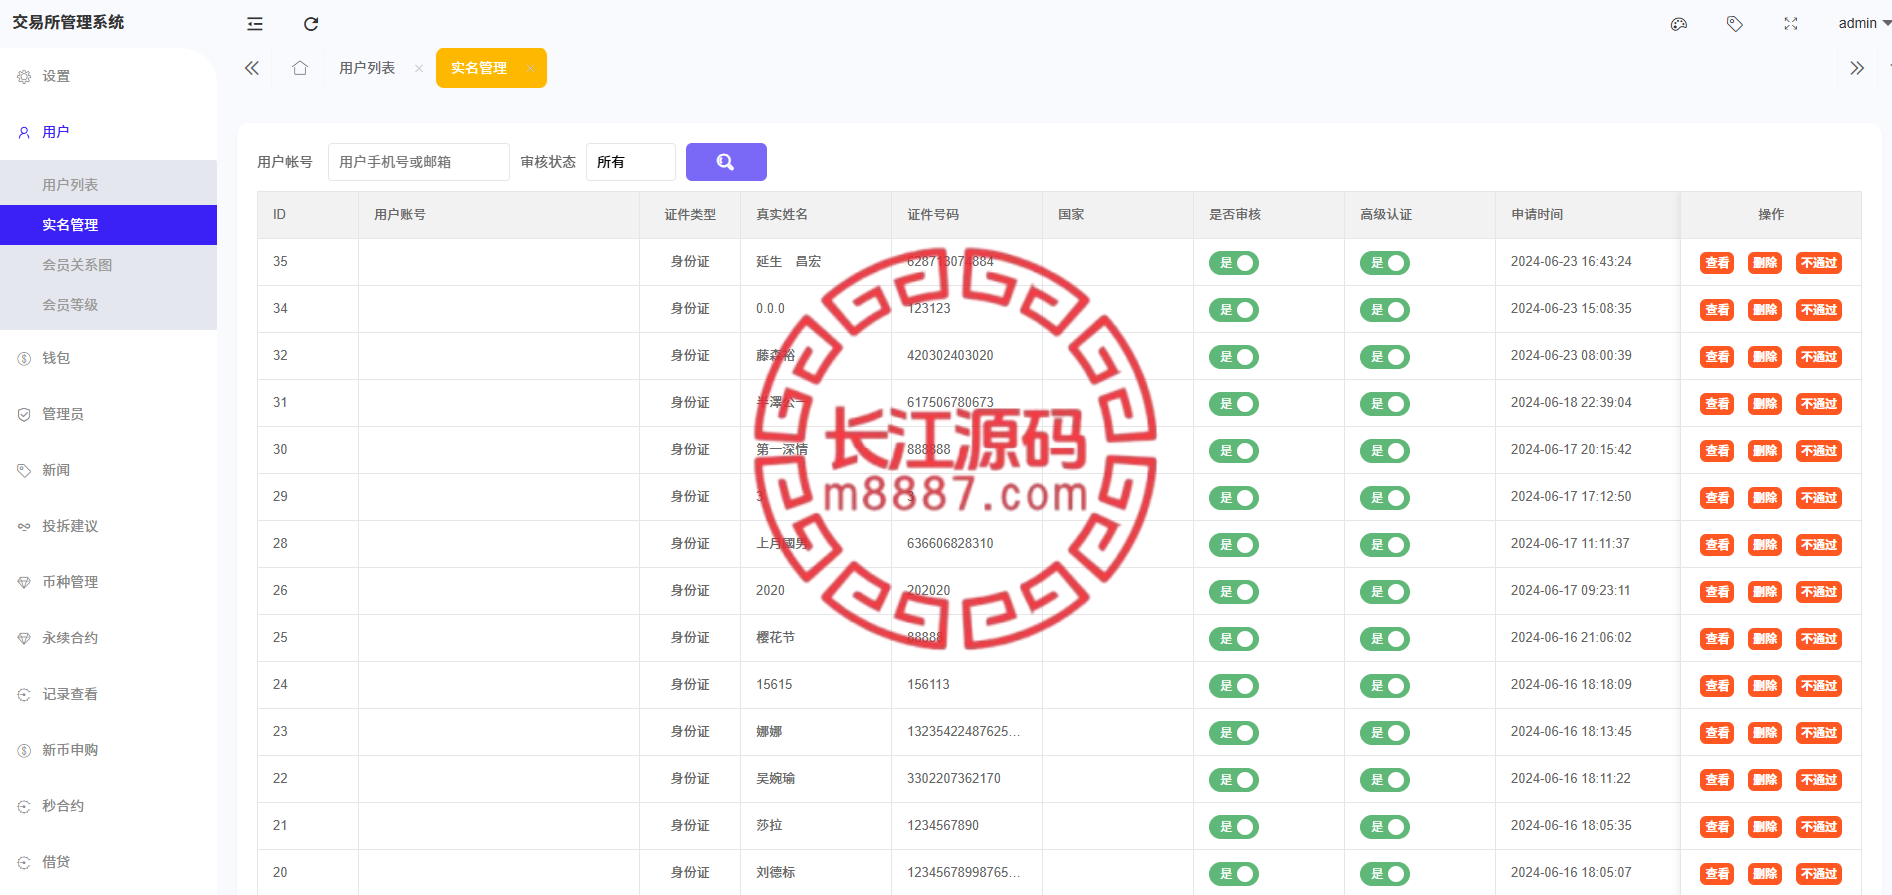Open 新闻 sidebar menu
Screen dimensions: 1892x895
[108, 470]
